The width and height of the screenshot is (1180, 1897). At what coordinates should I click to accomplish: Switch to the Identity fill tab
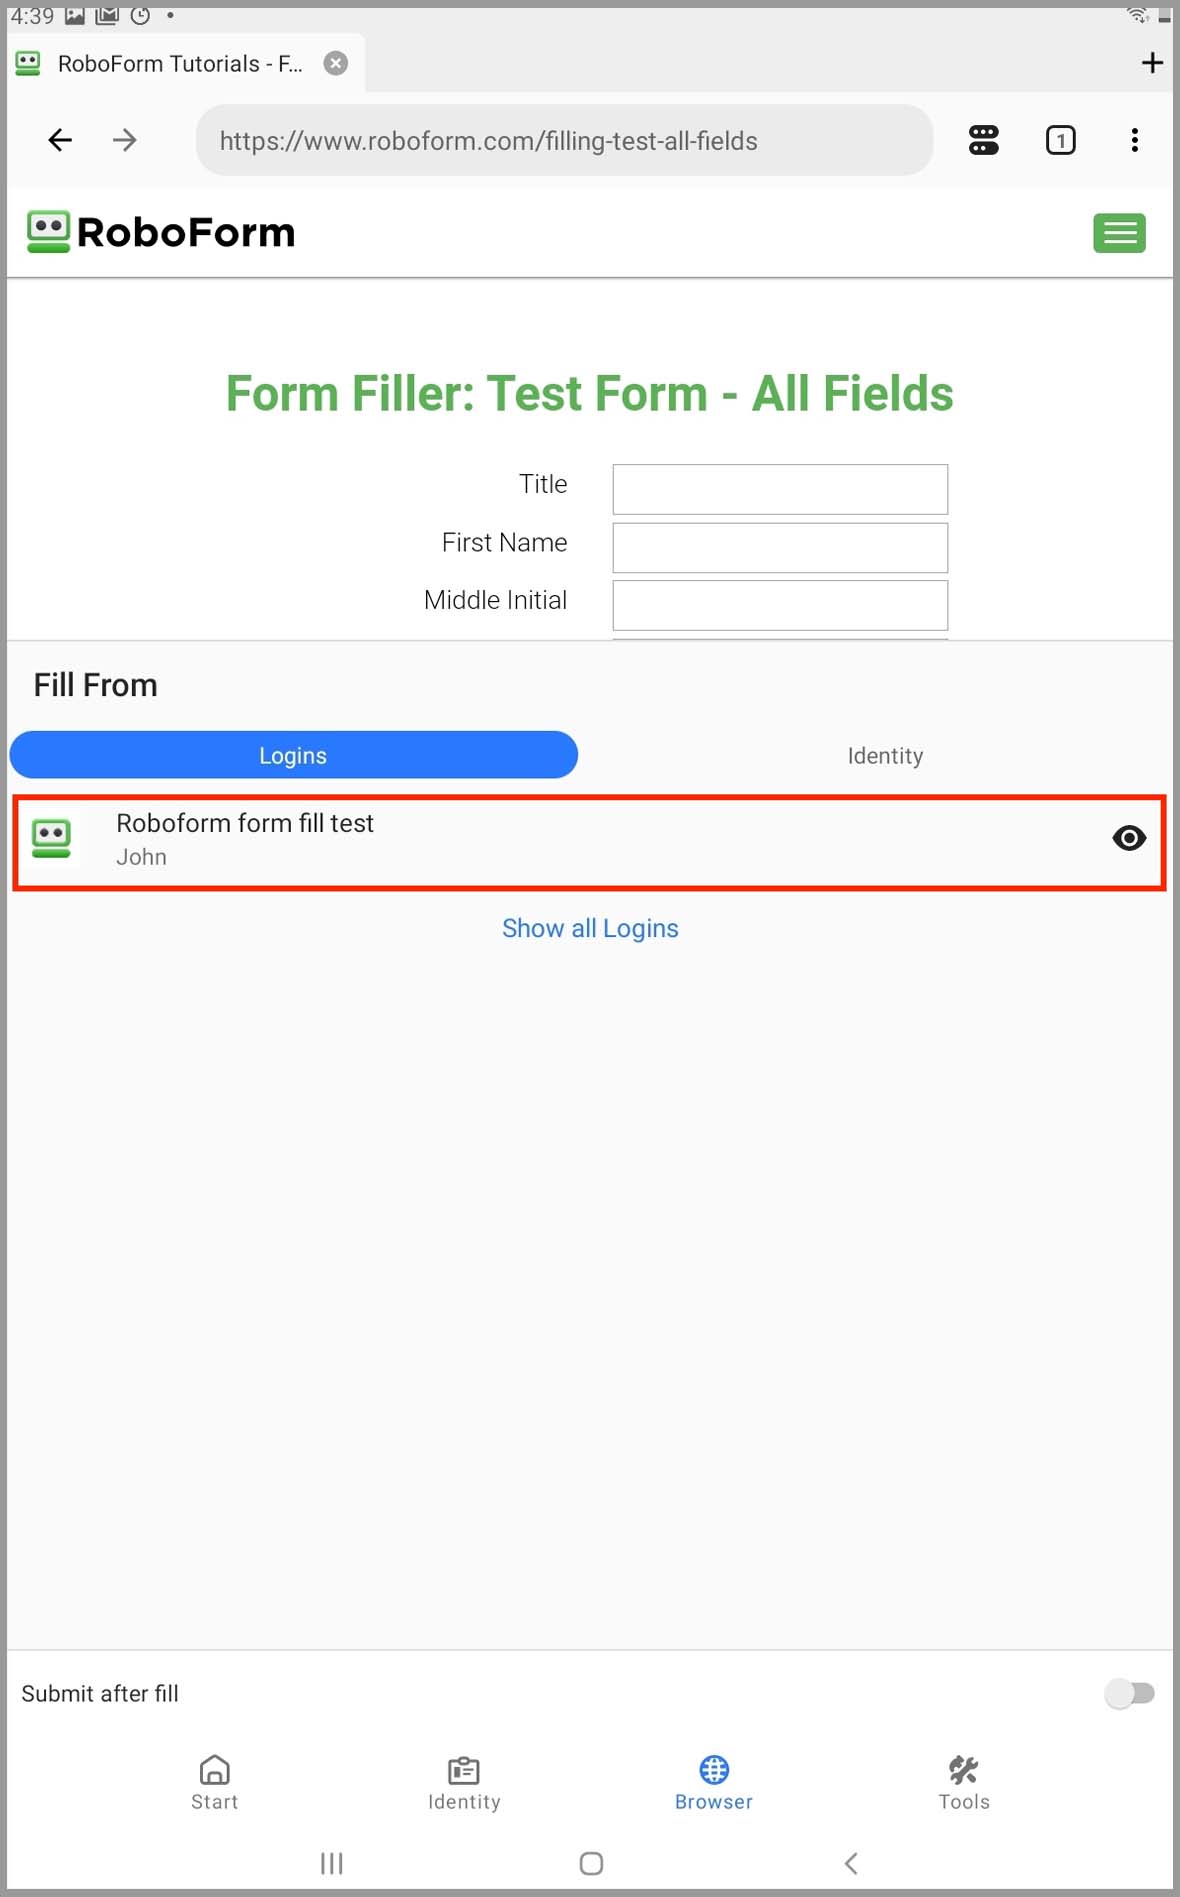[885, 755]
